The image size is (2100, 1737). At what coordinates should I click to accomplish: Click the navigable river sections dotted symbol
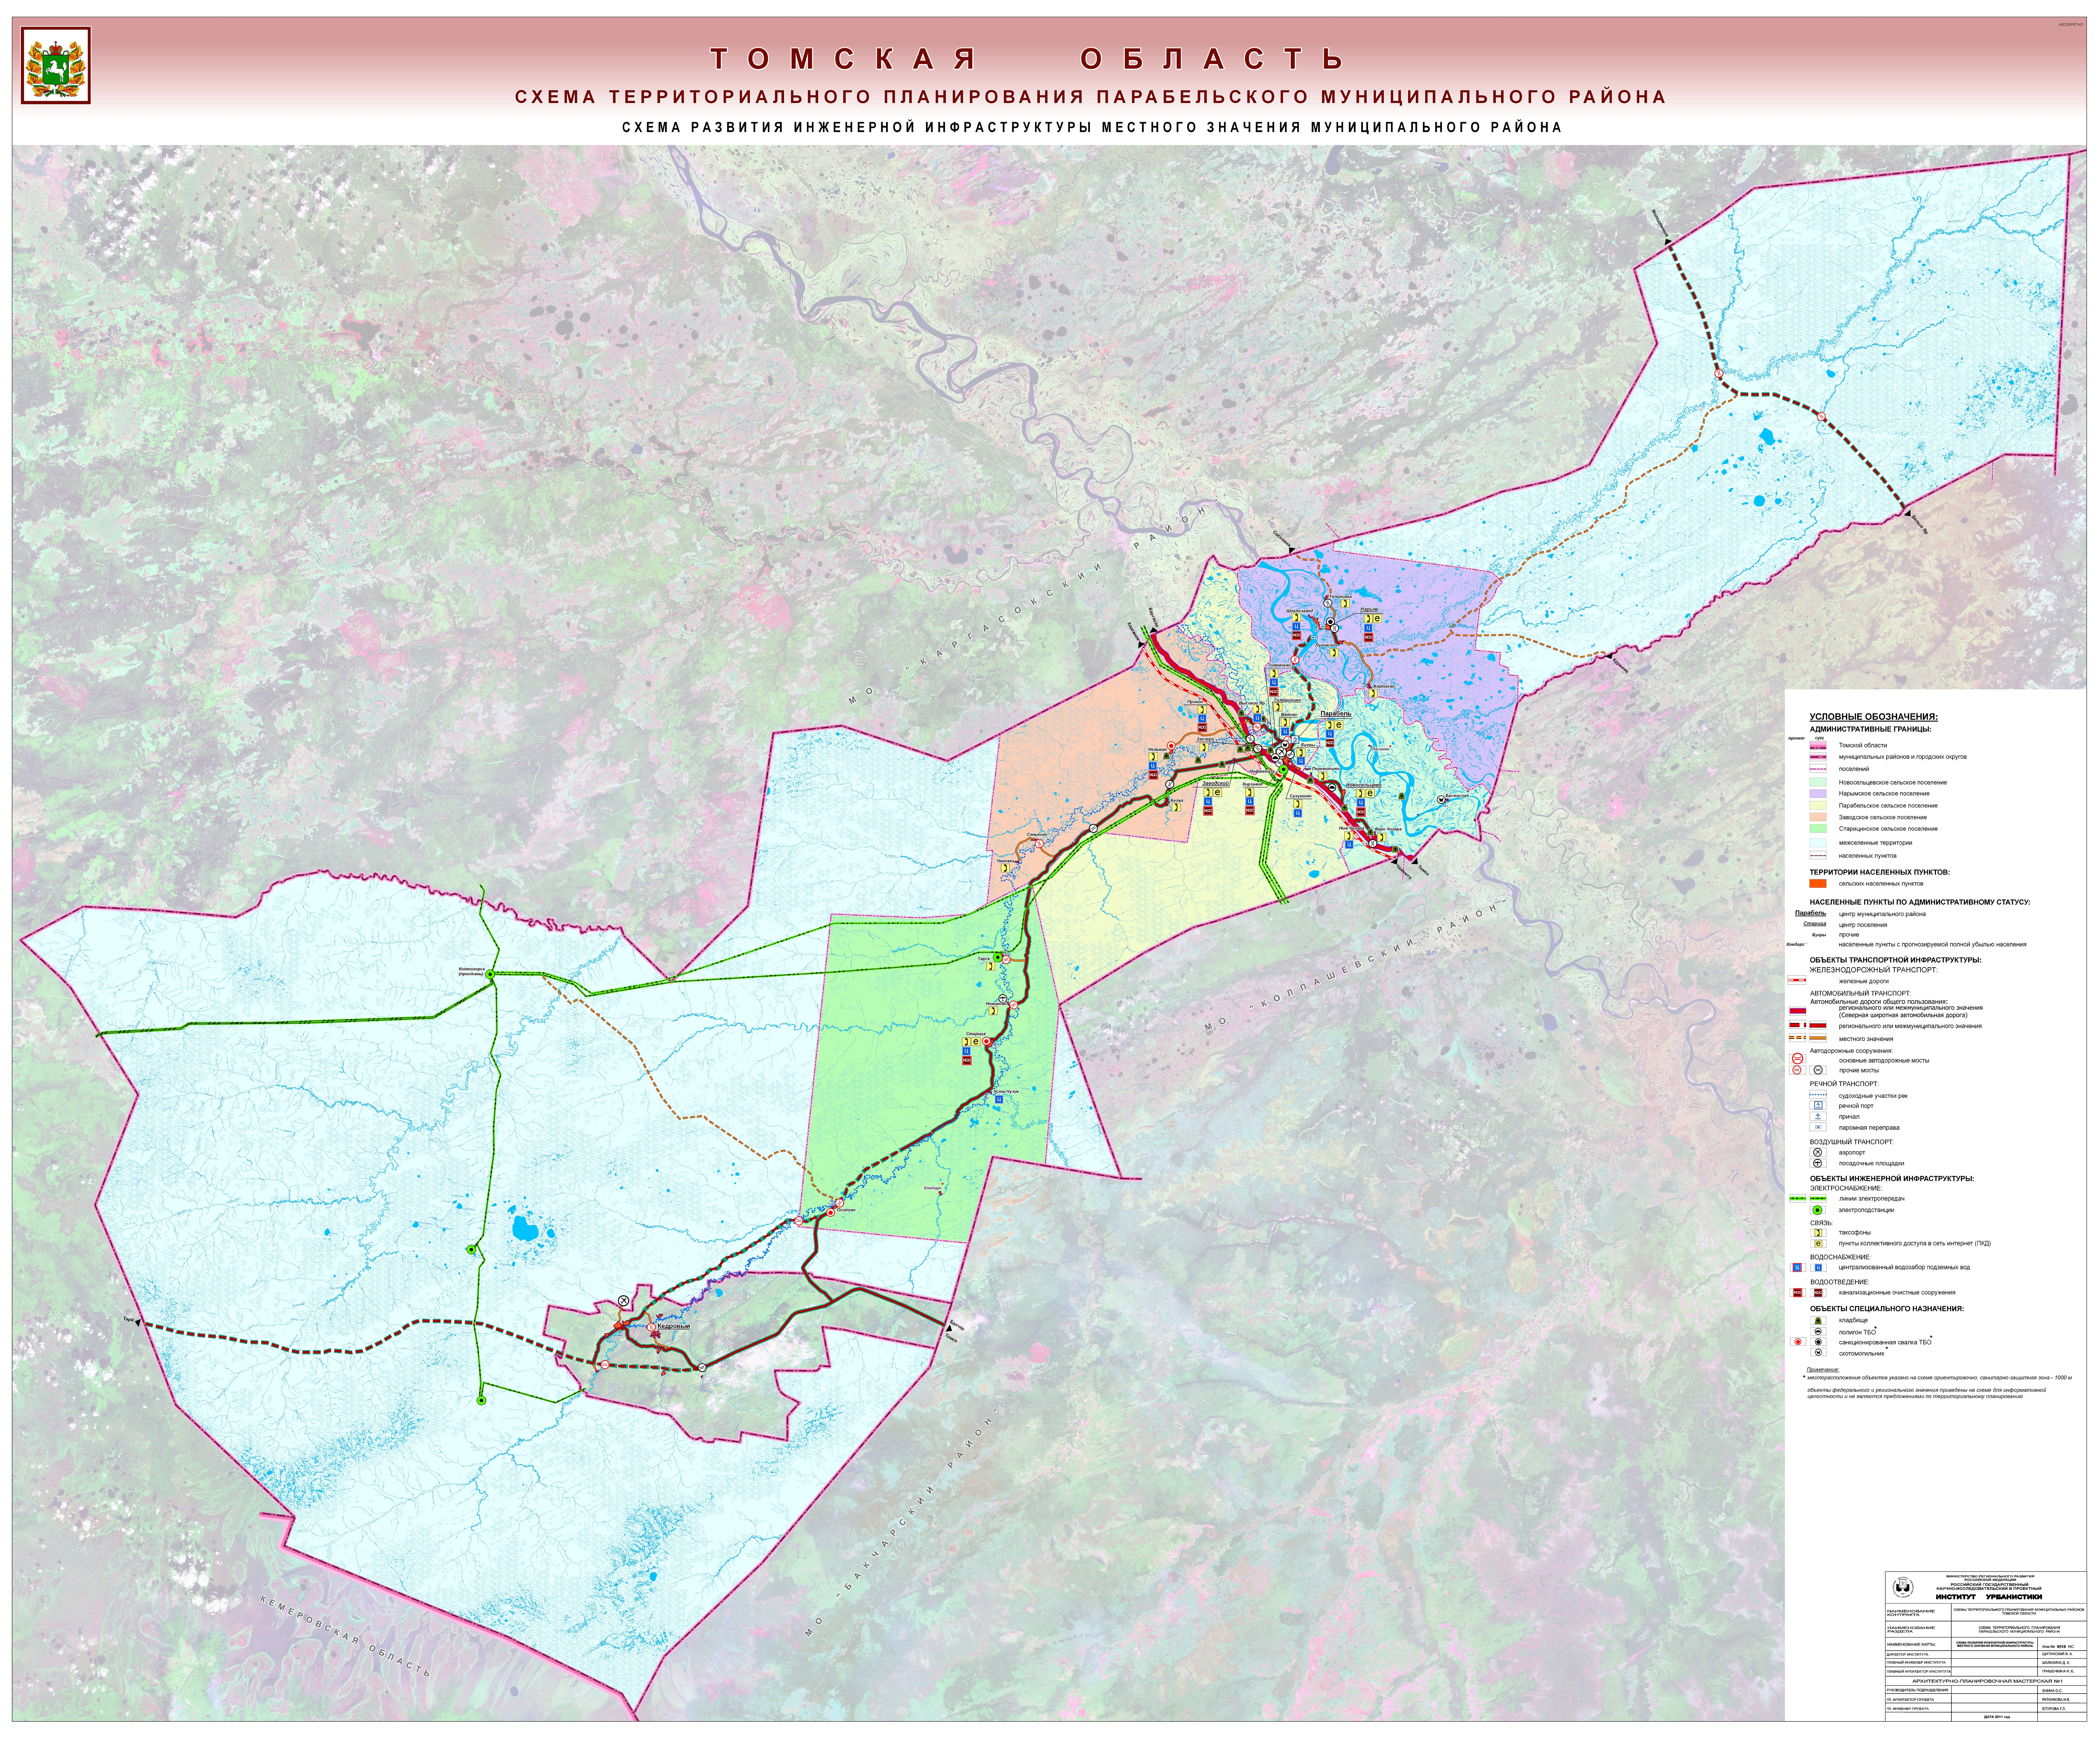[x=1818, y=1095]
